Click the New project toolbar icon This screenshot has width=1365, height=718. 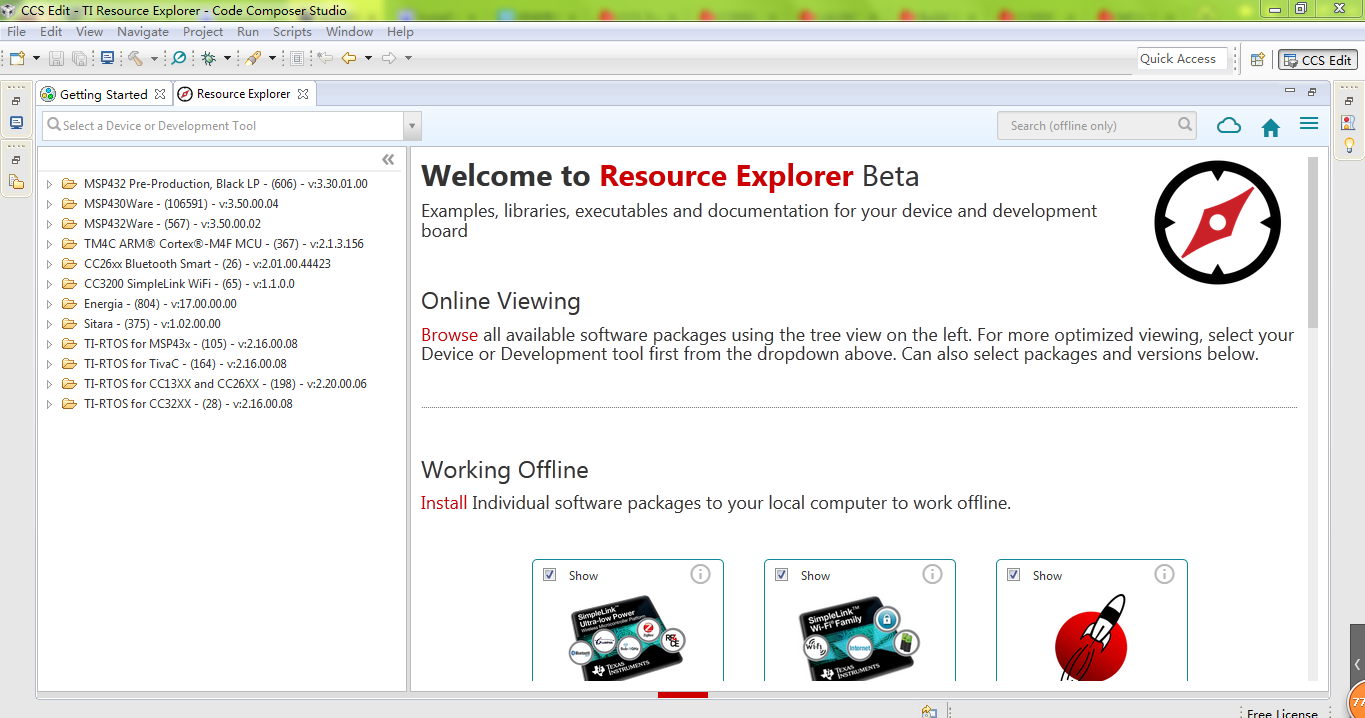(x=17, y=59)
